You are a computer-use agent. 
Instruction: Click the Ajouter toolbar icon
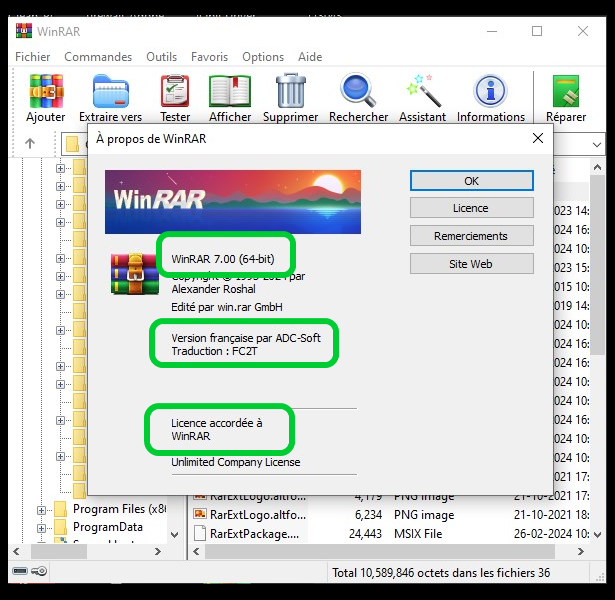(46, 91)
